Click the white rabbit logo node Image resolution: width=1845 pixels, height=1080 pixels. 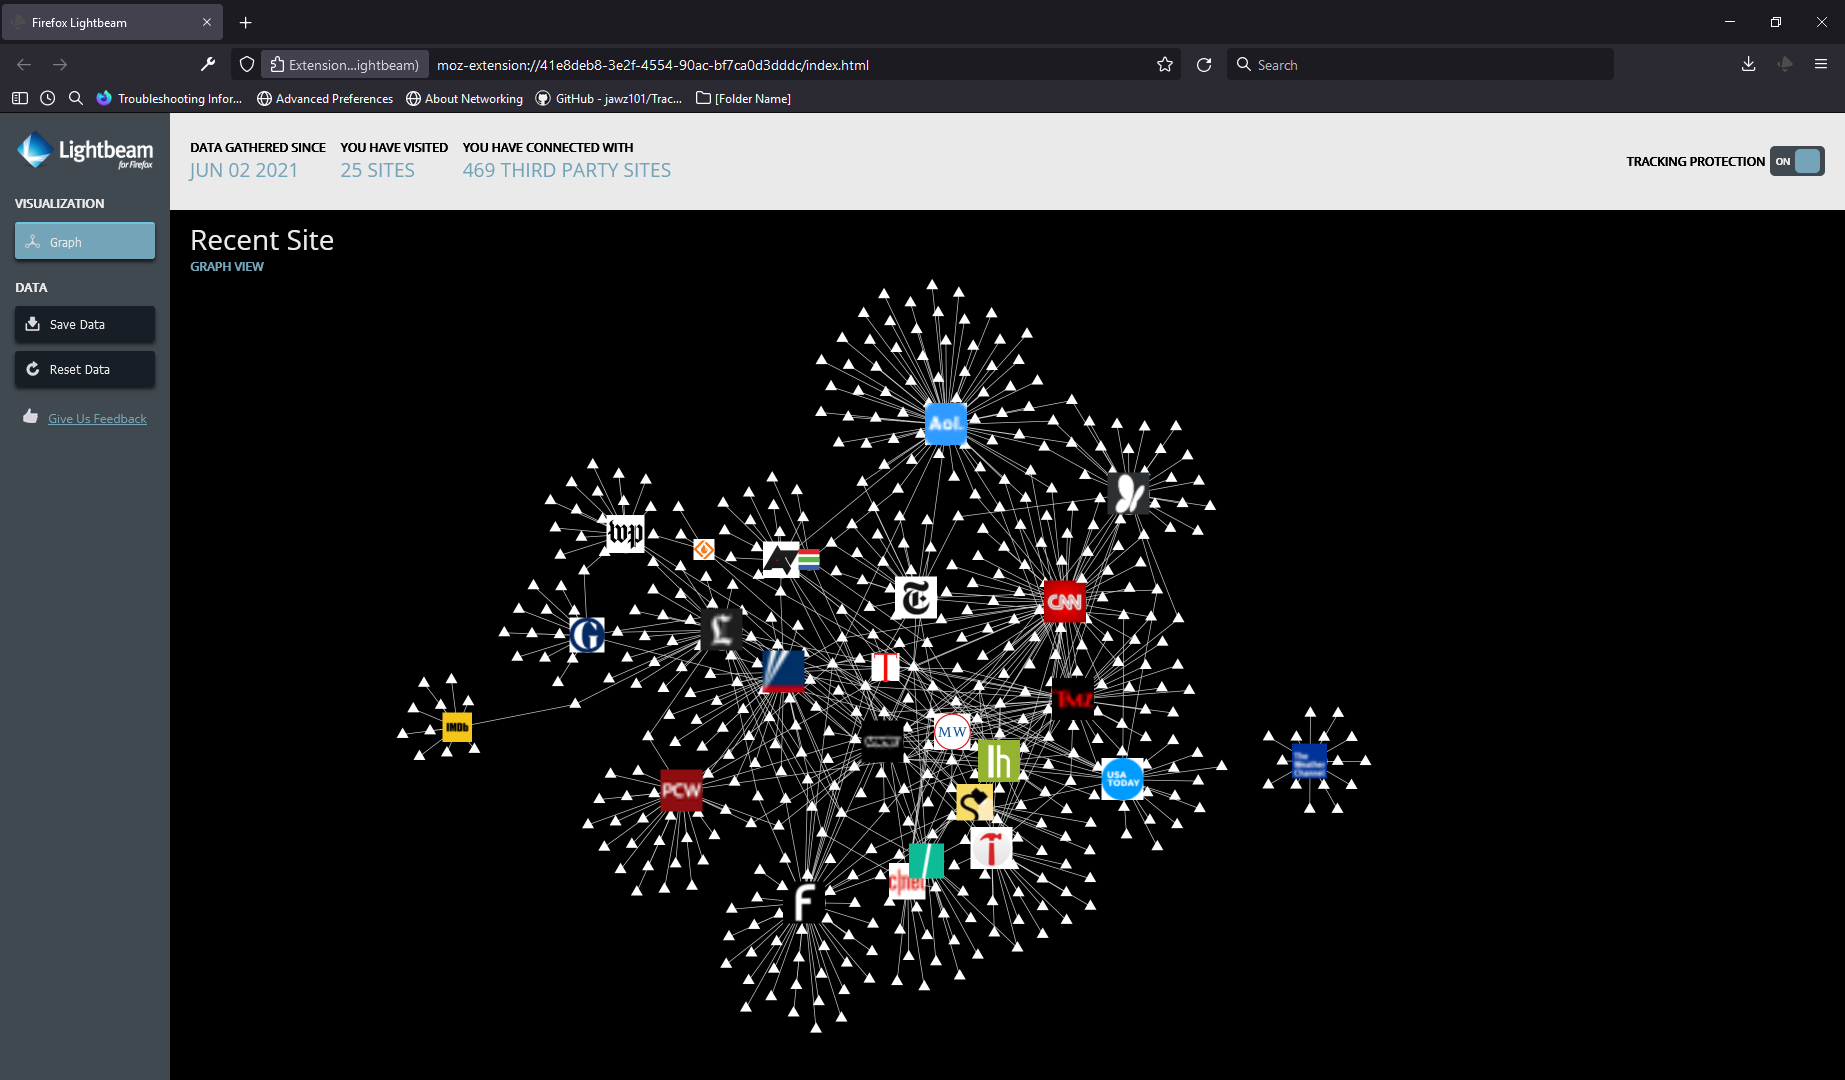click(x=1129, y=494)
